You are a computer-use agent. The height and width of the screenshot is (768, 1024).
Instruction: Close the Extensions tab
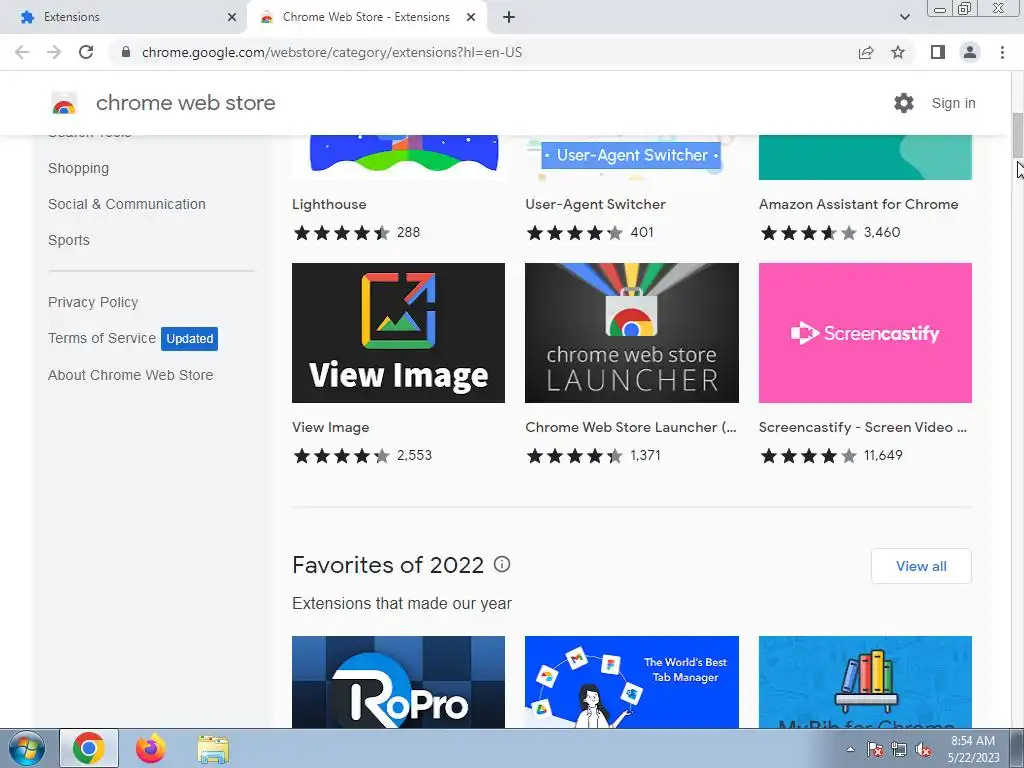232,17
